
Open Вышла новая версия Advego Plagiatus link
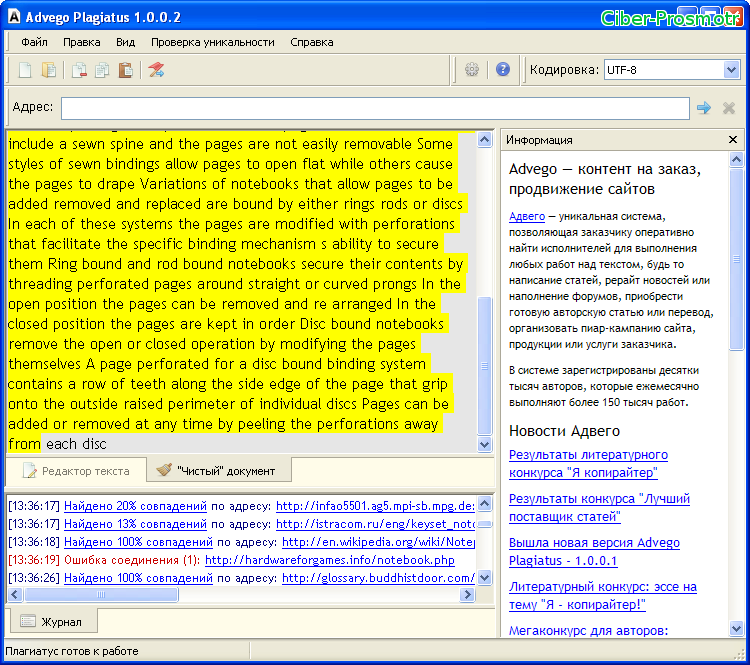coord(594,552)
